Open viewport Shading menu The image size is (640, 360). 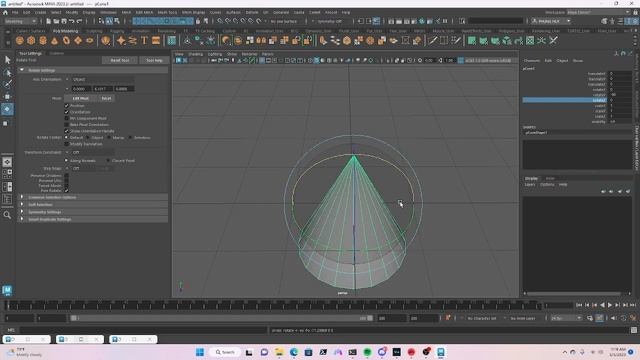[x=195, y=54]
